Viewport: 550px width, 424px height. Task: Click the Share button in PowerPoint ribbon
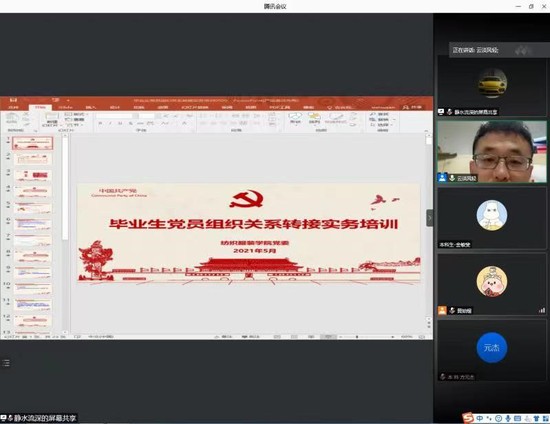pyautogui.click(x=412, y=107)
